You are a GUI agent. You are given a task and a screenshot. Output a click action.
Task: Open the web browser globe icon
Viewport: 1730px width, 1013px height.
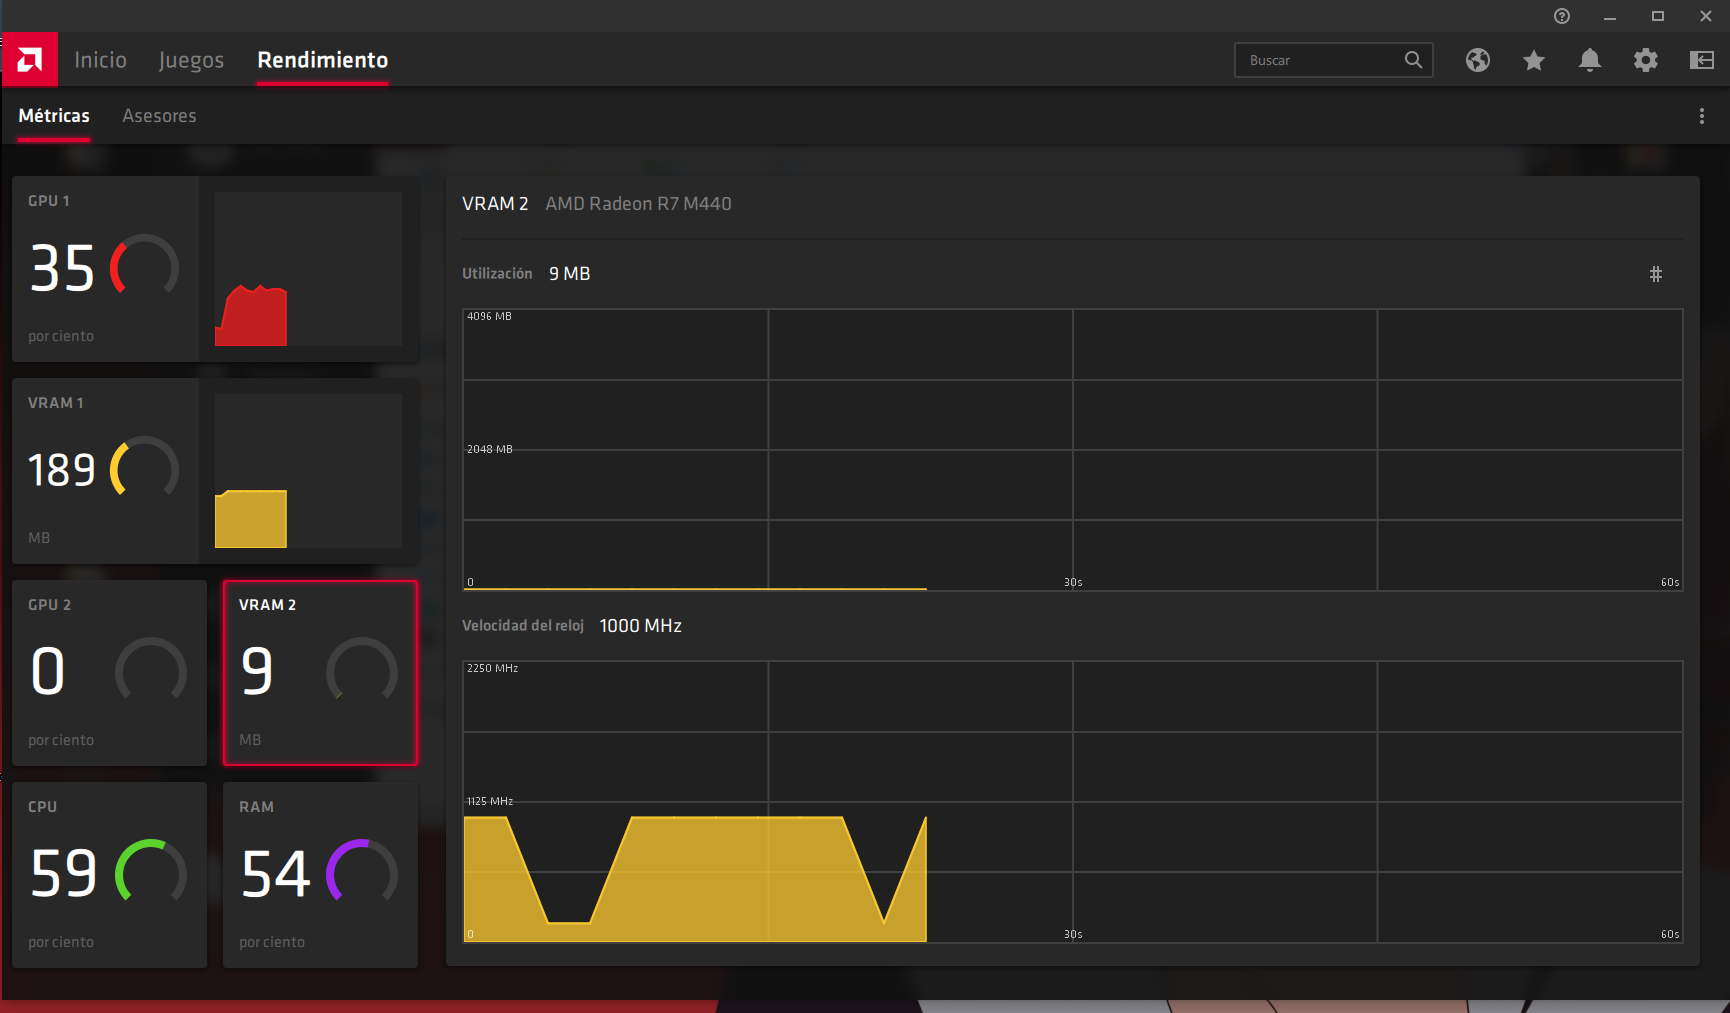pos(1478,60)
